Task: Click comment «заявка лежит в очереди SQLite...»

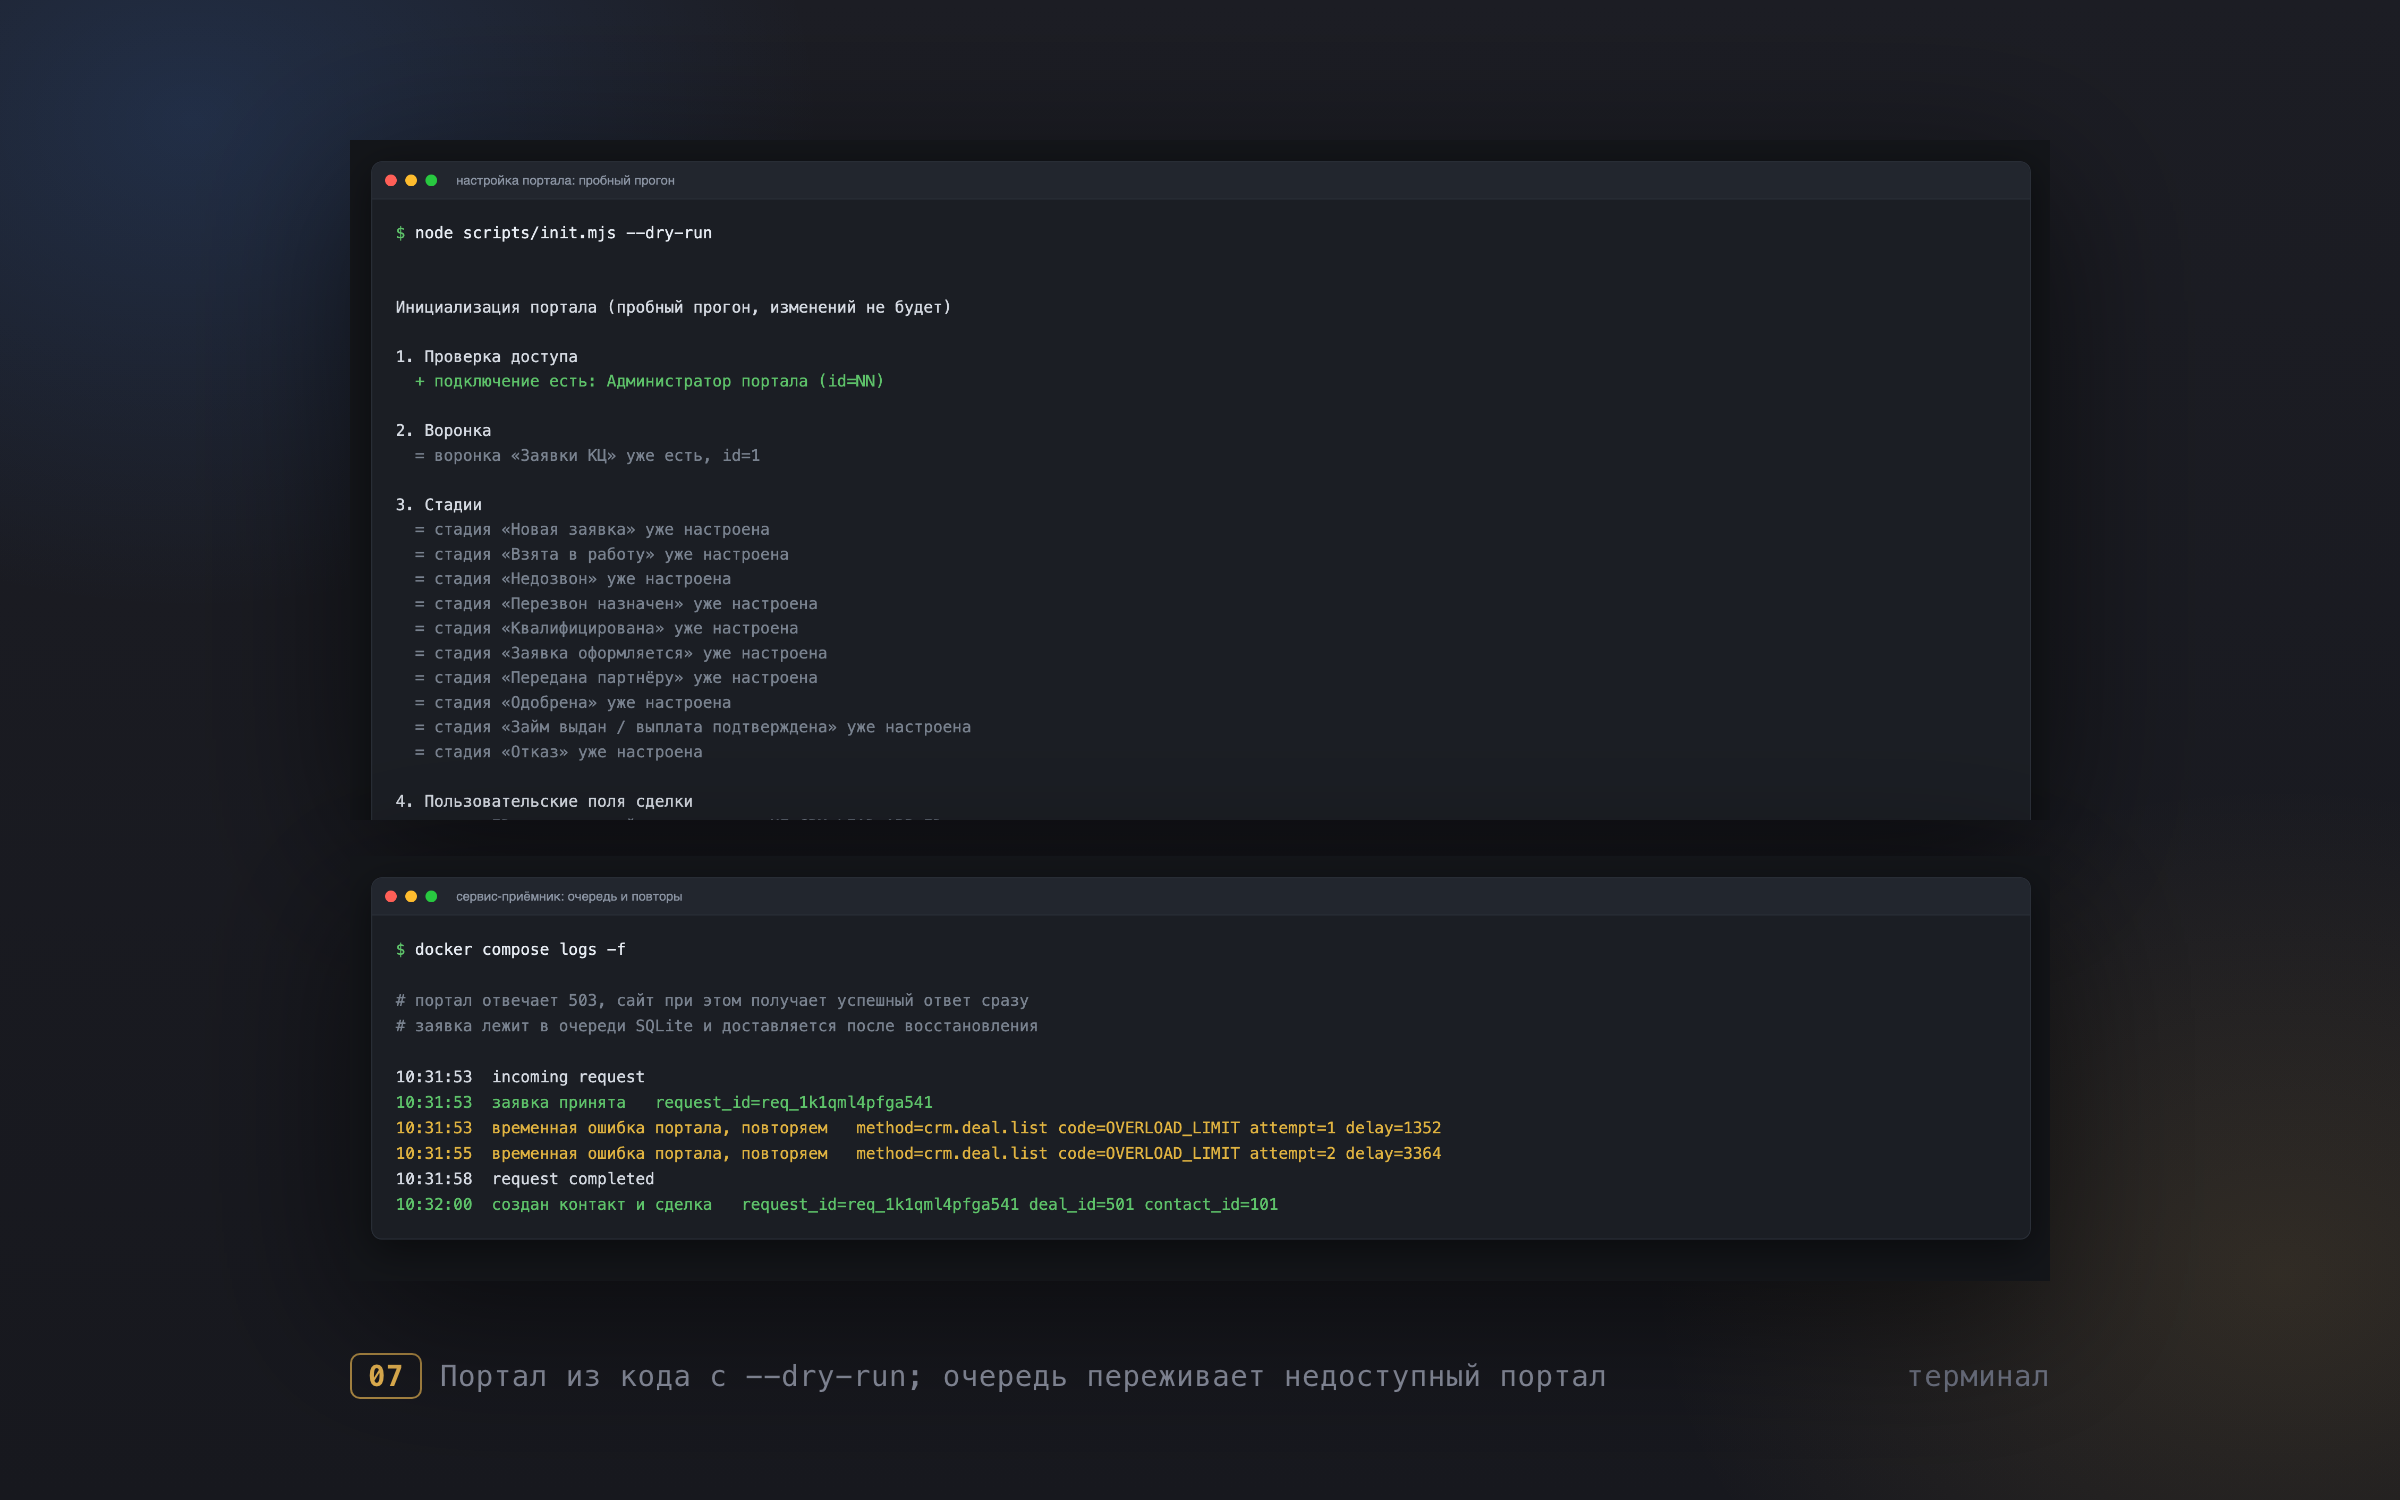Action: click(717, 1027)
